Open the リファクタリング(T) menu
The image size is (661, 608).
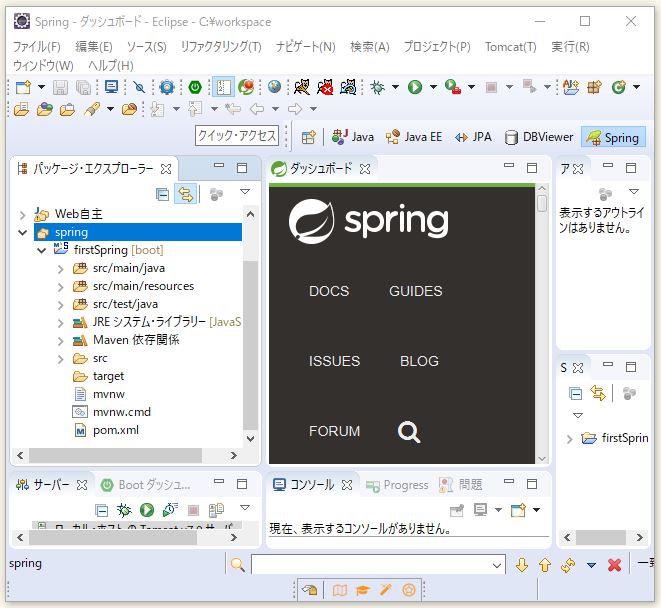coord(221,46)
